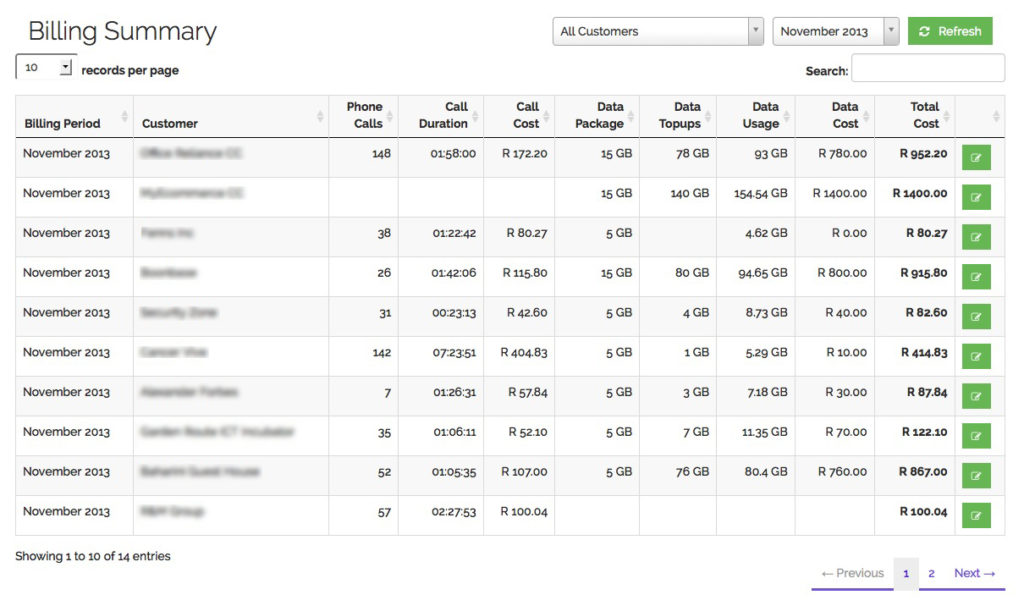Go to page 2 of results
1024x606 pixels.
(931, 573)
